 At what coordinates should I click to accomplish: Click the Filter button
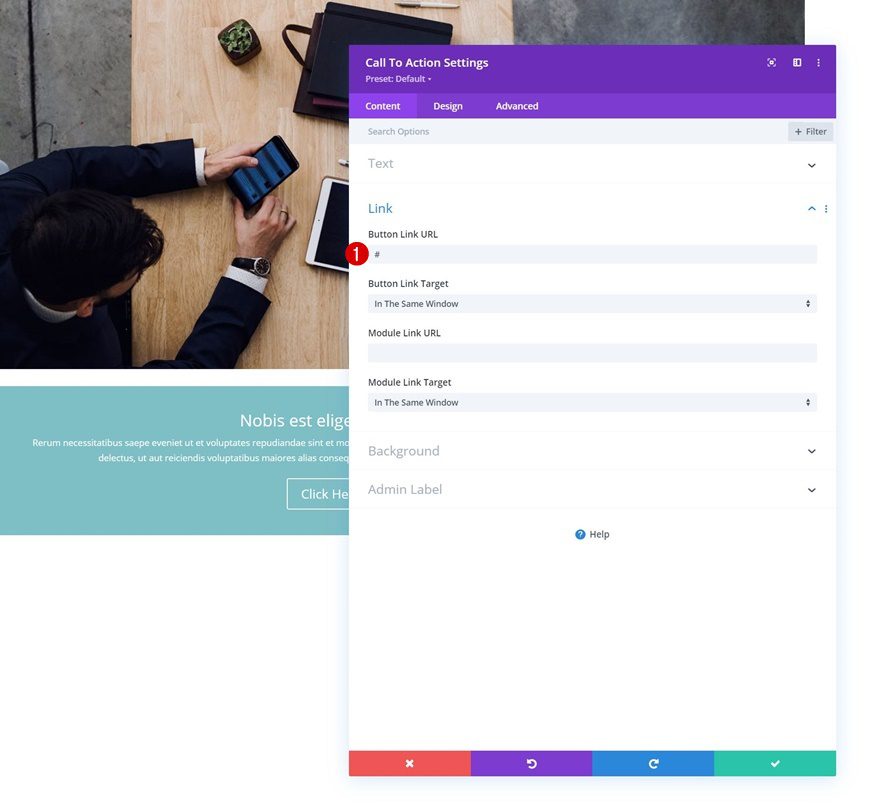point(810,131)
